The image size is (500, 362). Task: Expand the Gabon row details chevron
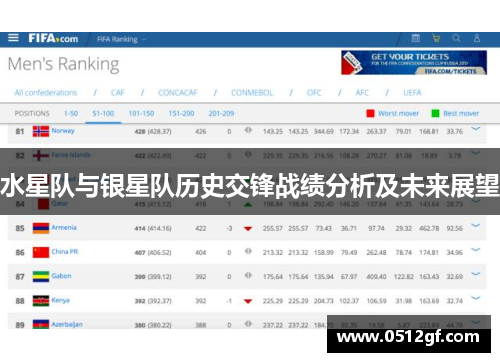476,274
